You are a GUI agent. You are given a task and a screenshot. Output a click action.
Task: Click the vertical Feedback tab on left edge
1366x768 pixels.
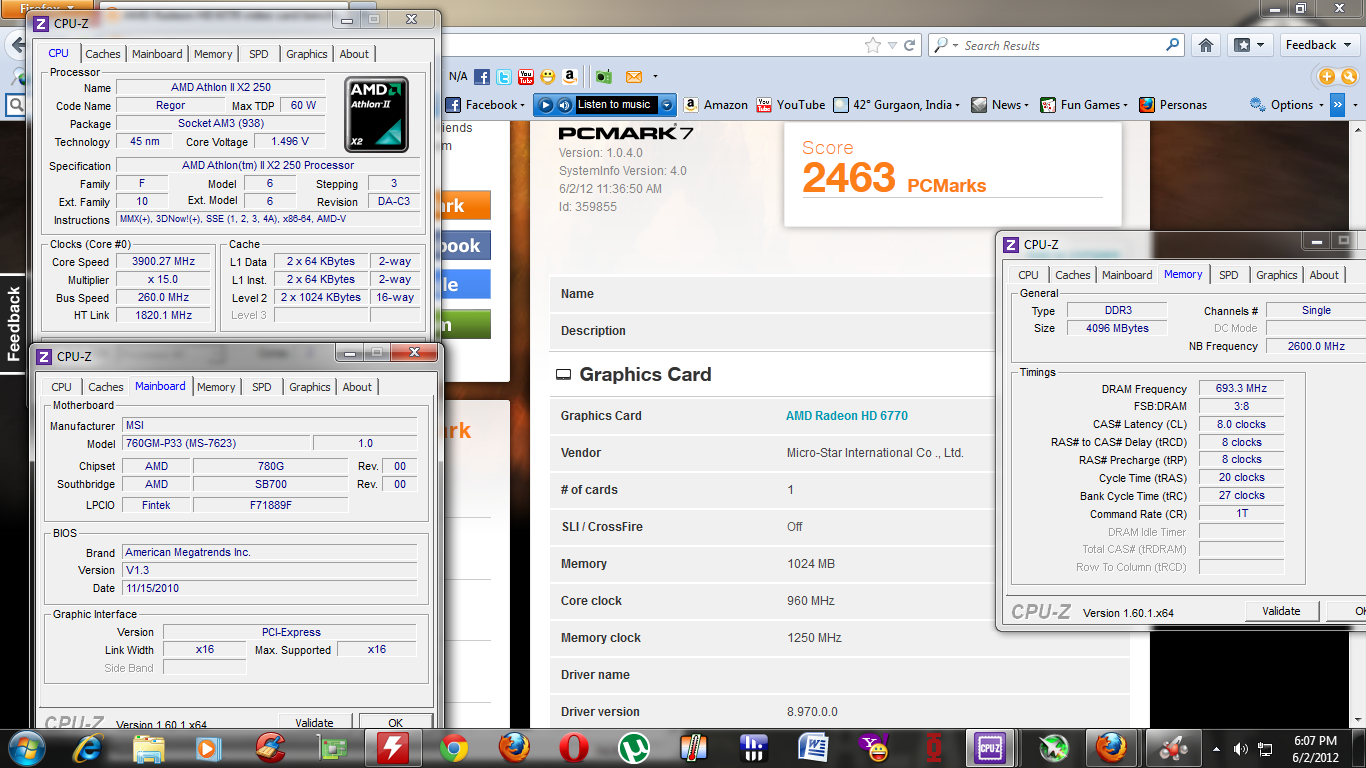tap(13, 323)
